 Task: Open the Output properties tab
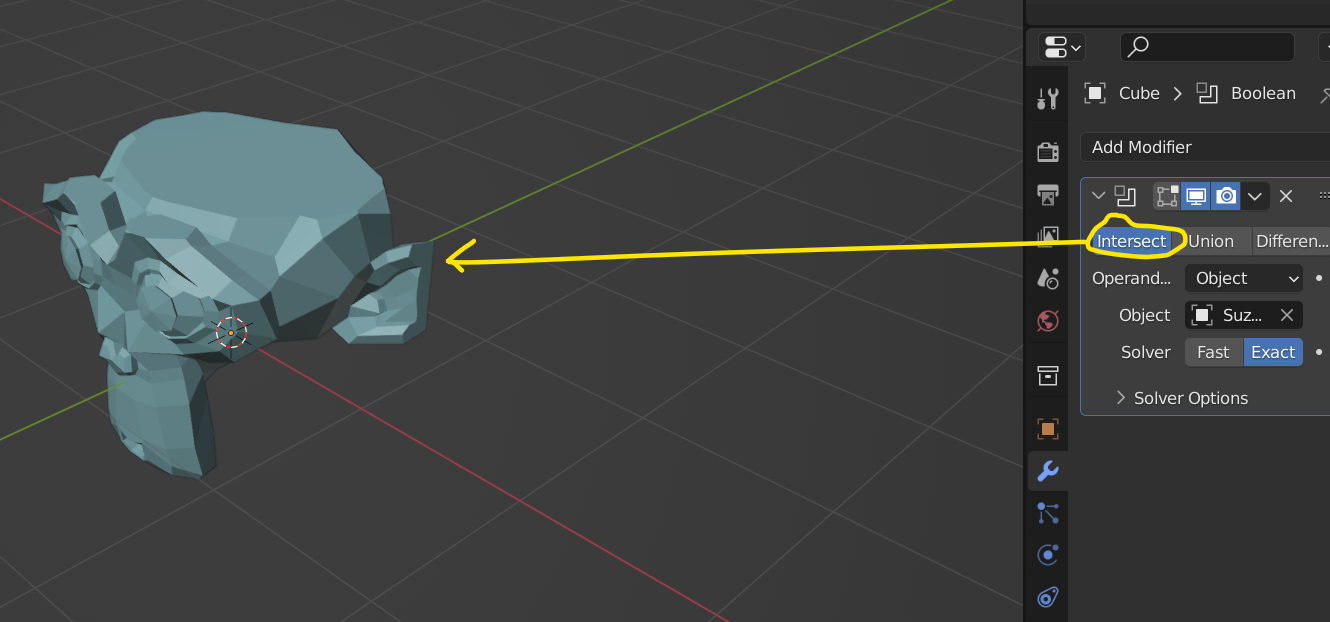pos(1047,194)
